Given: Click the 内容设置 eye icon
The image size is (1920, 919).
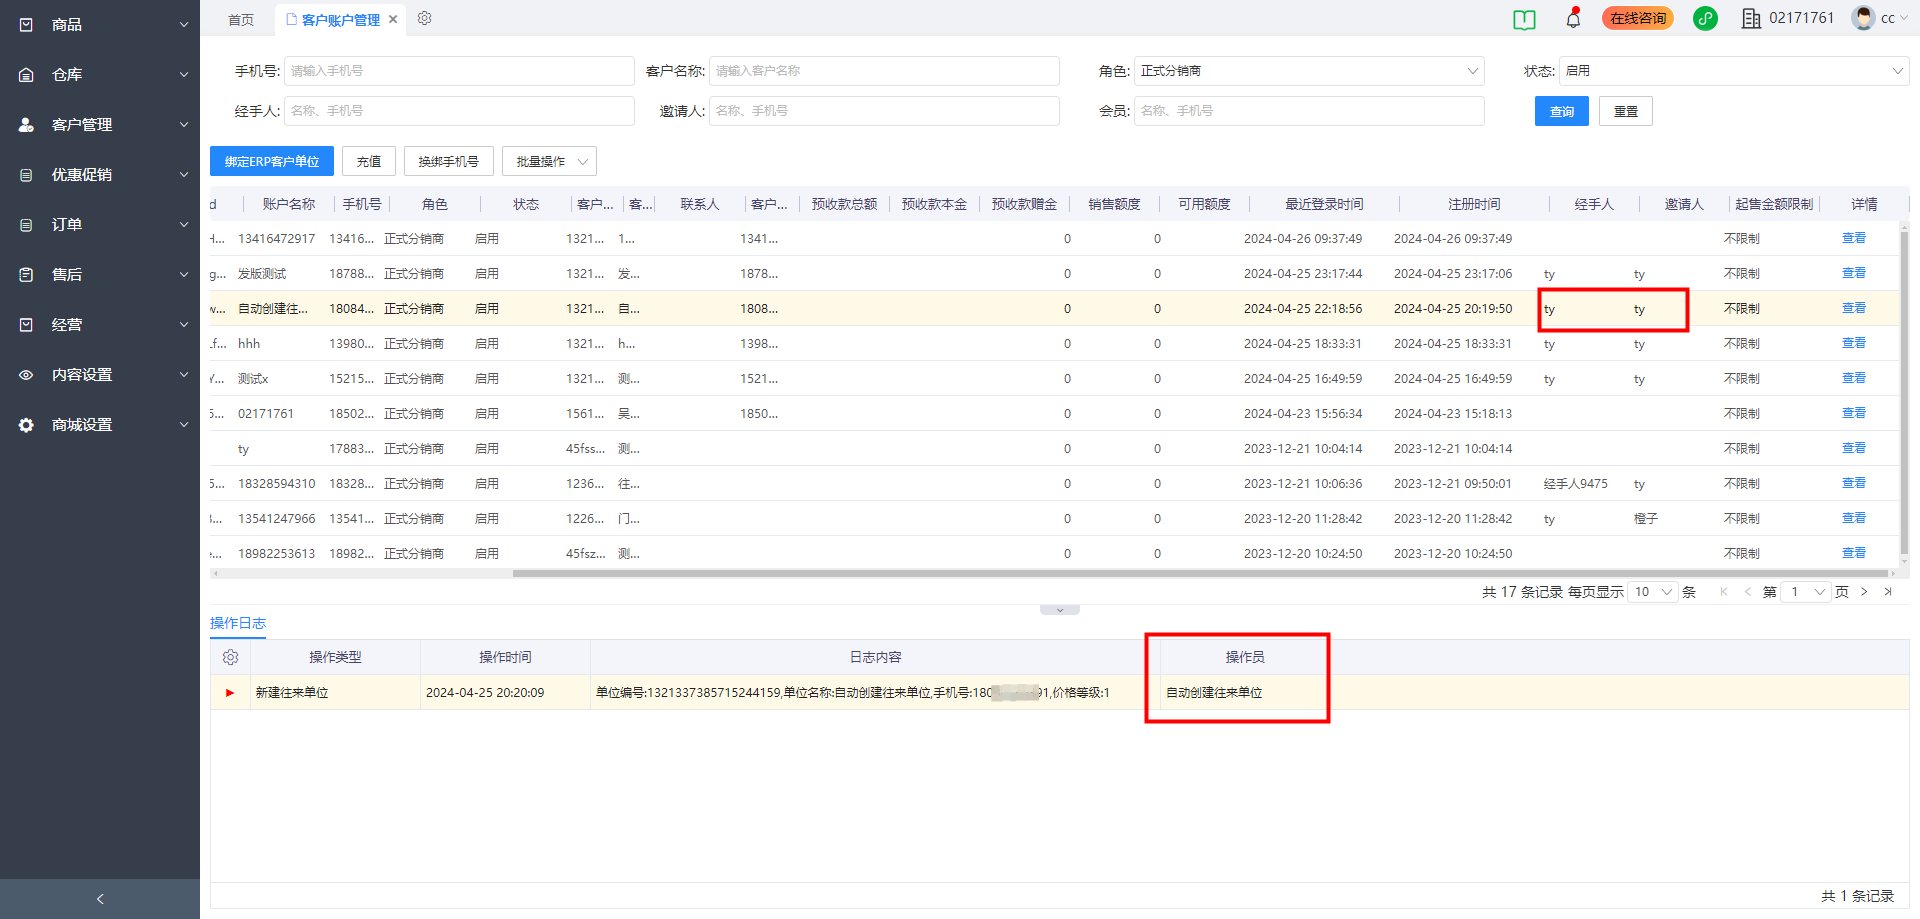Looking at the screenshot, I should point(26,374).
